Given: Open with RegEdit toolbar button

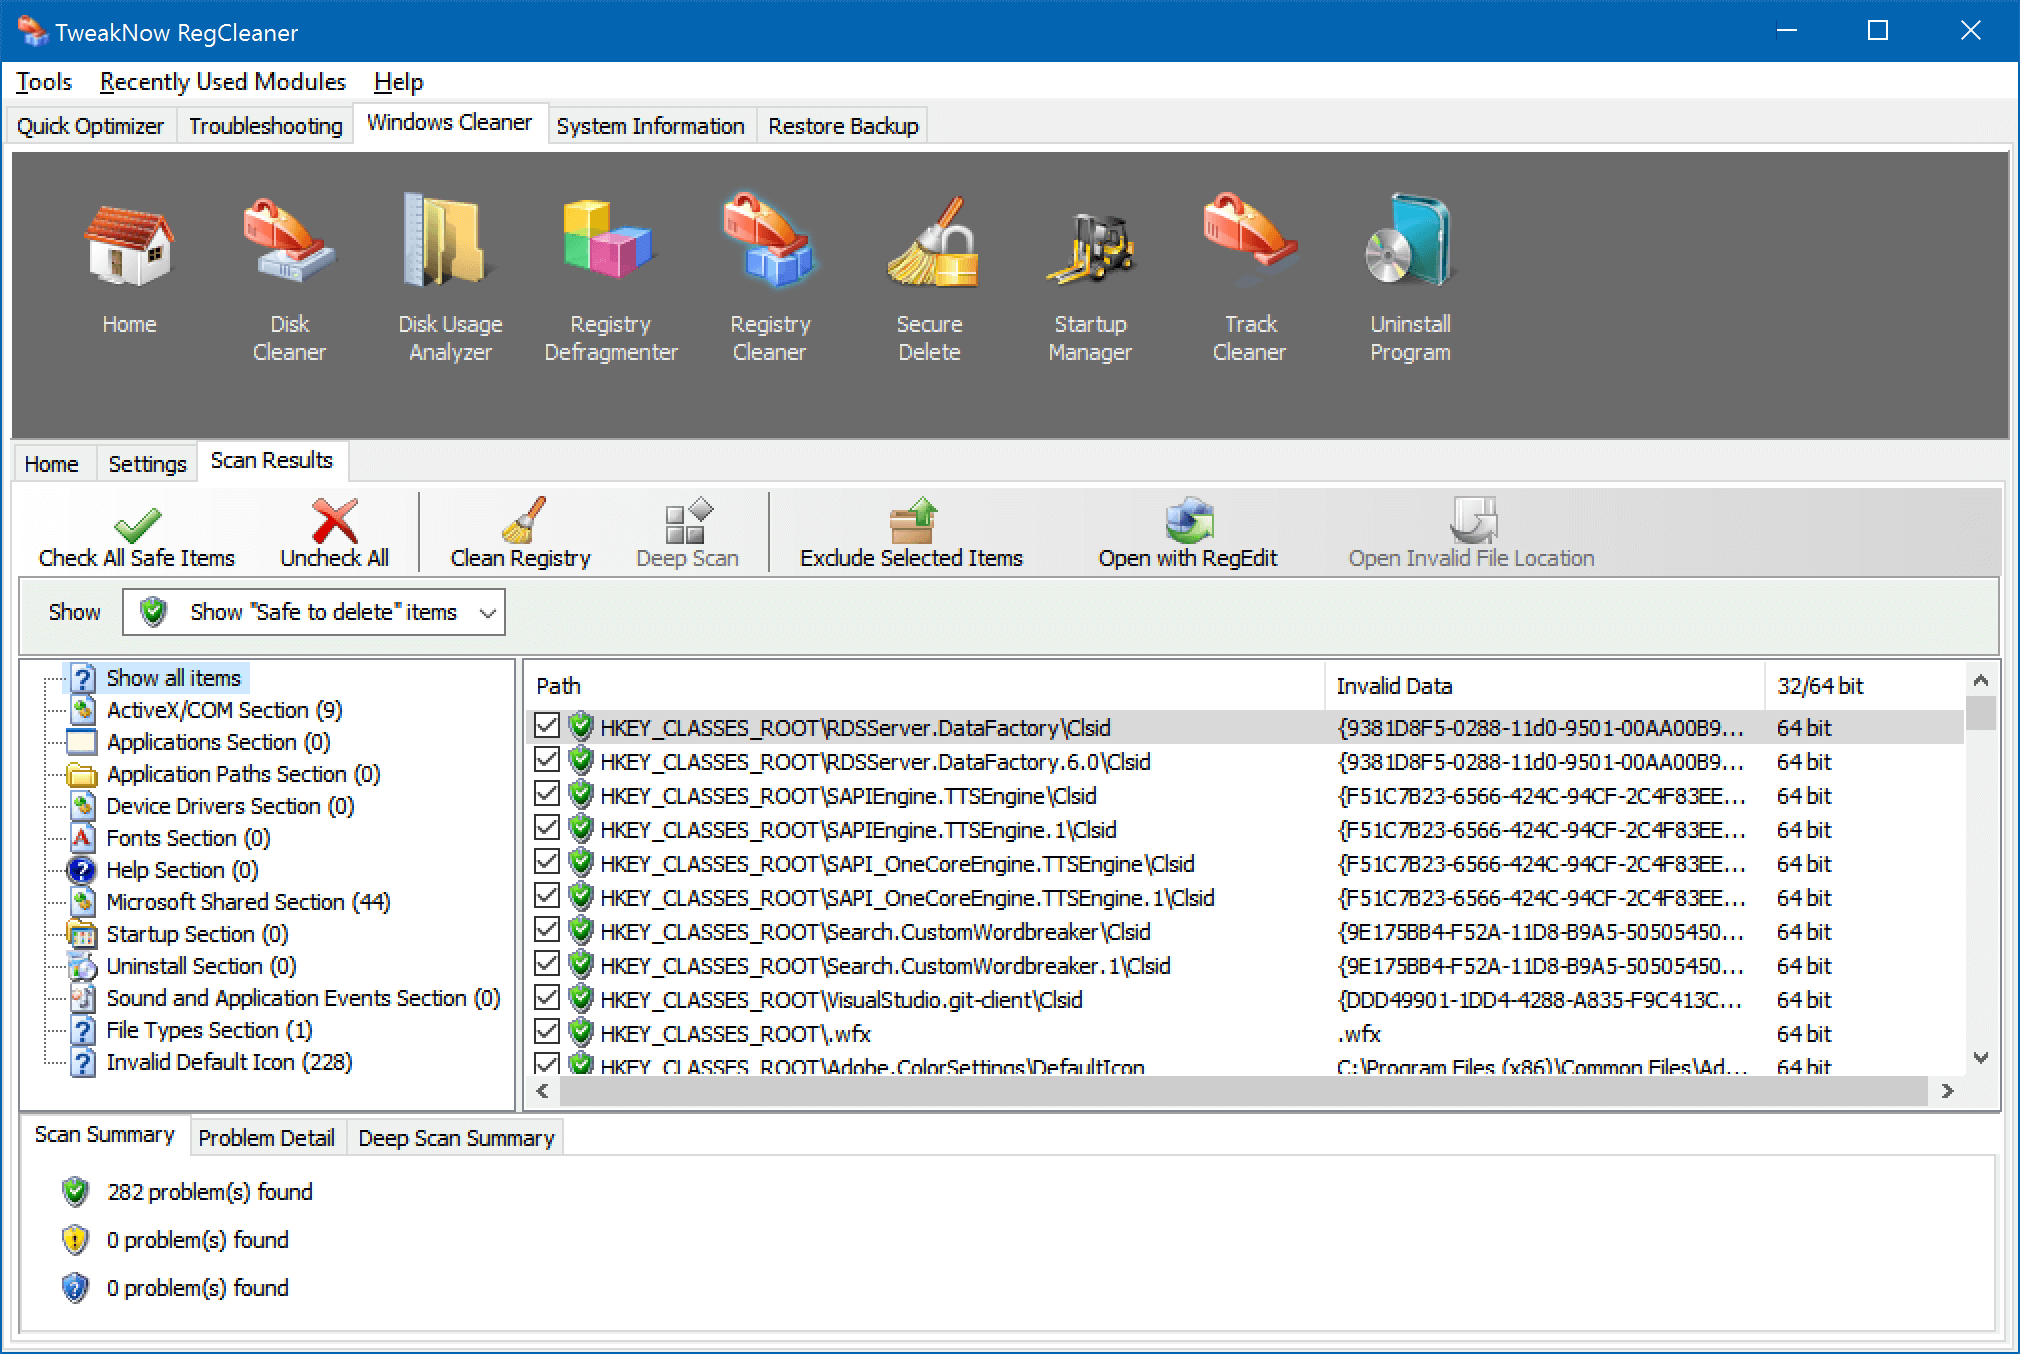Looking at the screenshot, I should 1188,536.
